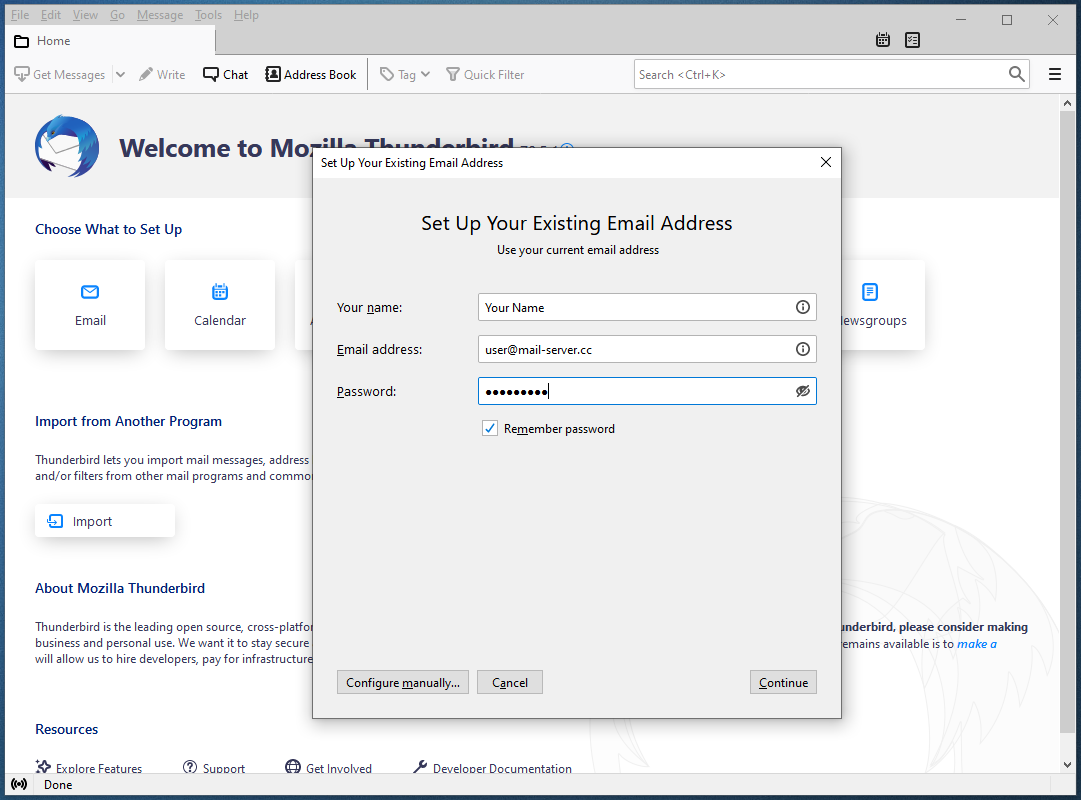Open the Message menu
The height and width of the screenshot is (800, 1081).
pyautogui.click(x=160, y=15)
